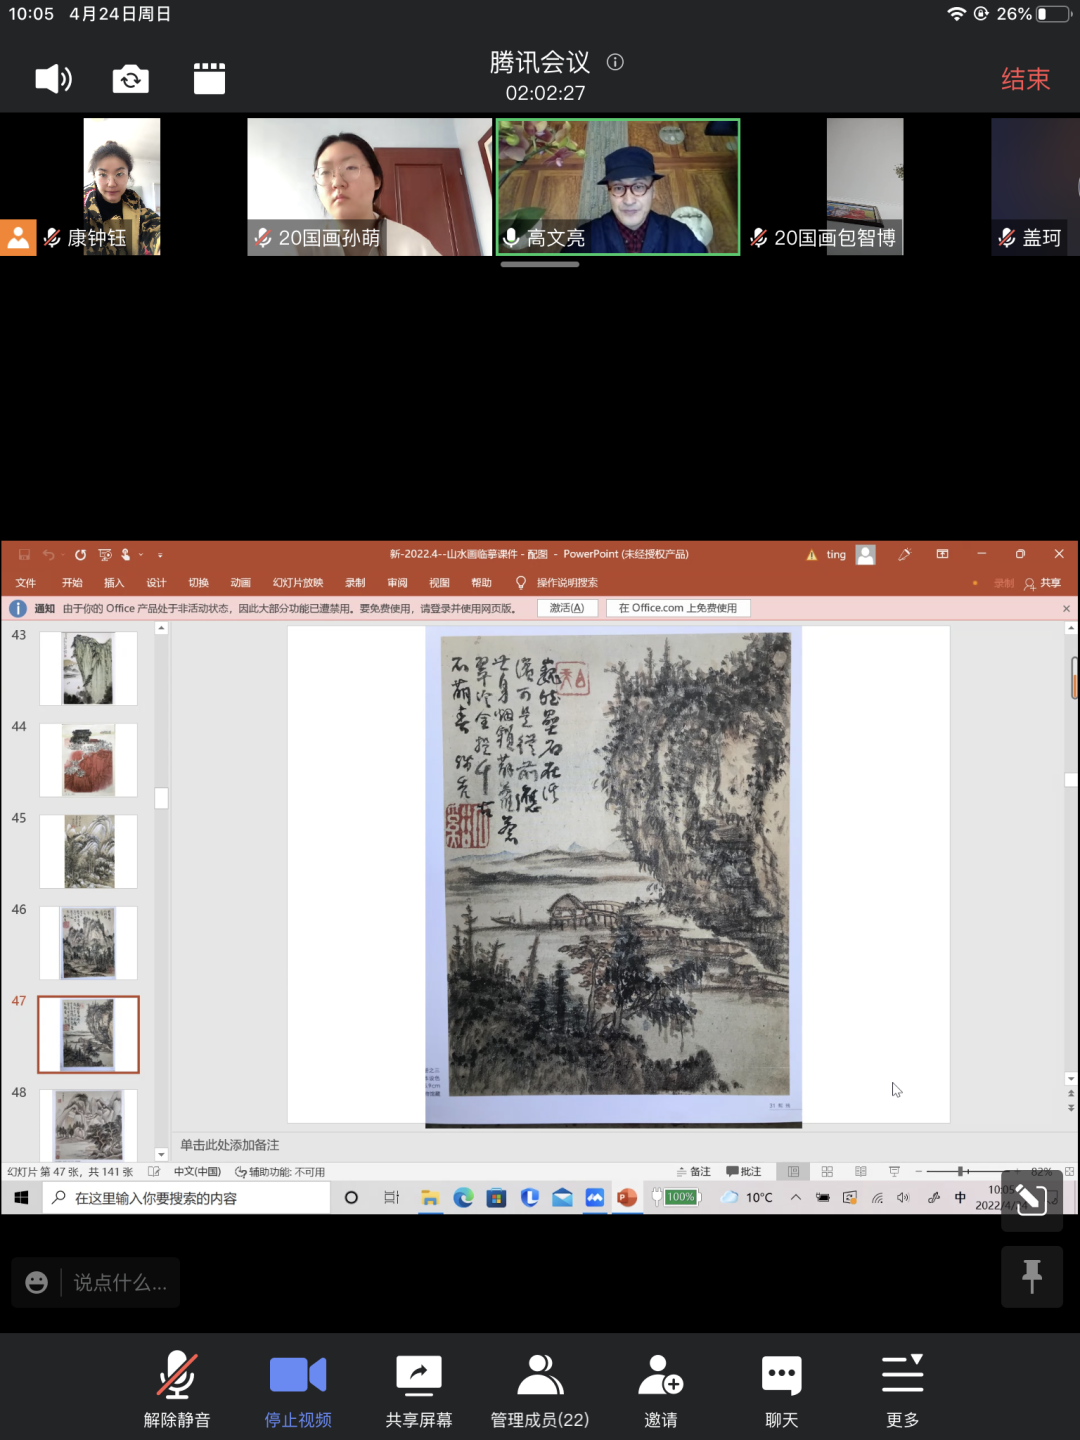Click the 激活(A) button
Viewport: 1080px width, 1440px height.
[x=567, y=608]
